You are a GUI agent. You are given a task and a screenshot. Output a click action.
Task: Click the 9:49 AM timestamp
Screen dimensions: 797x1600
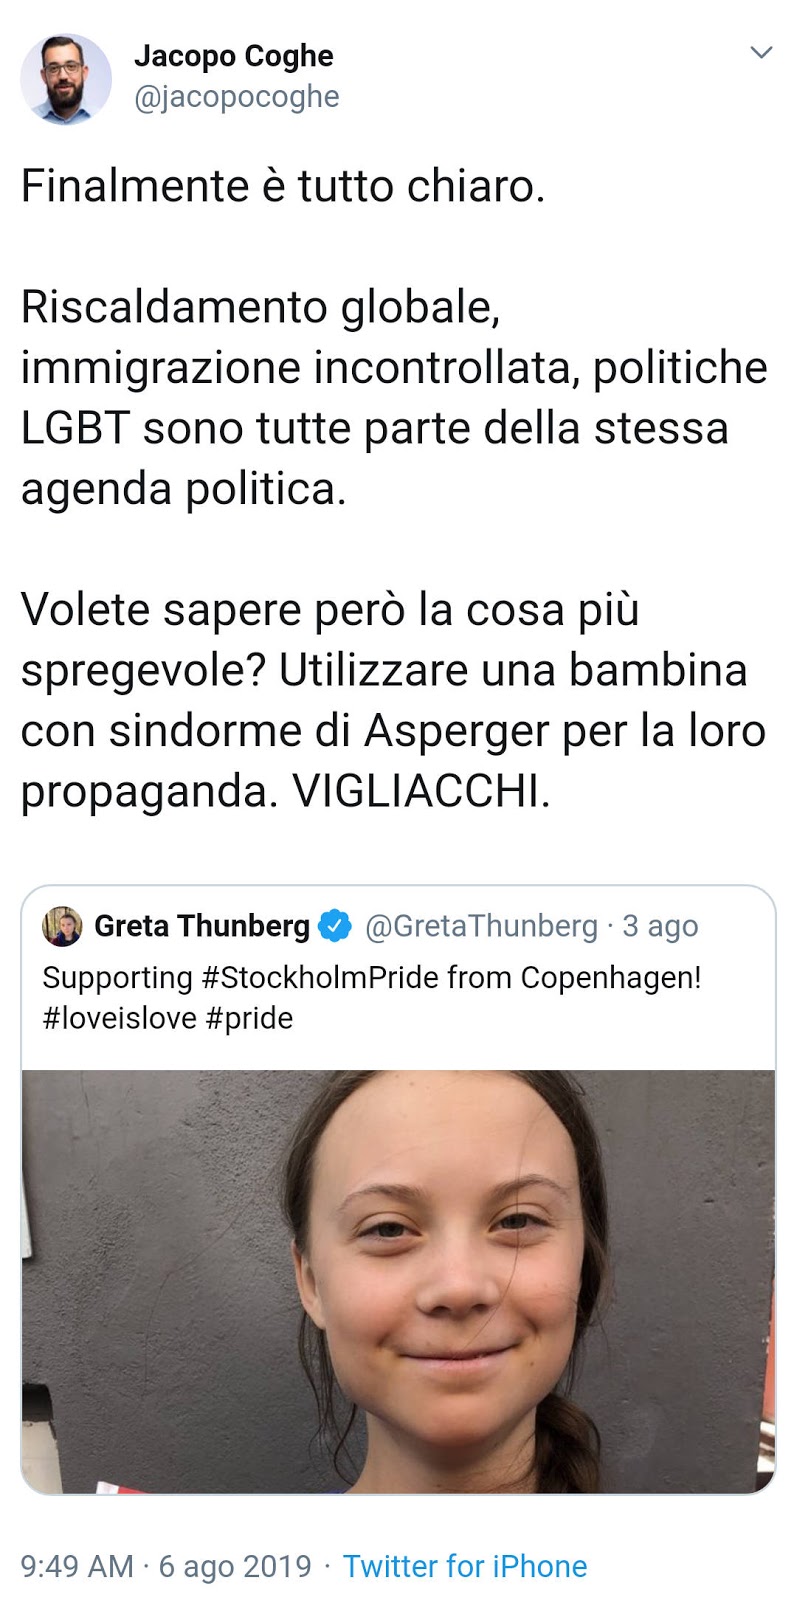[77, 1565]
